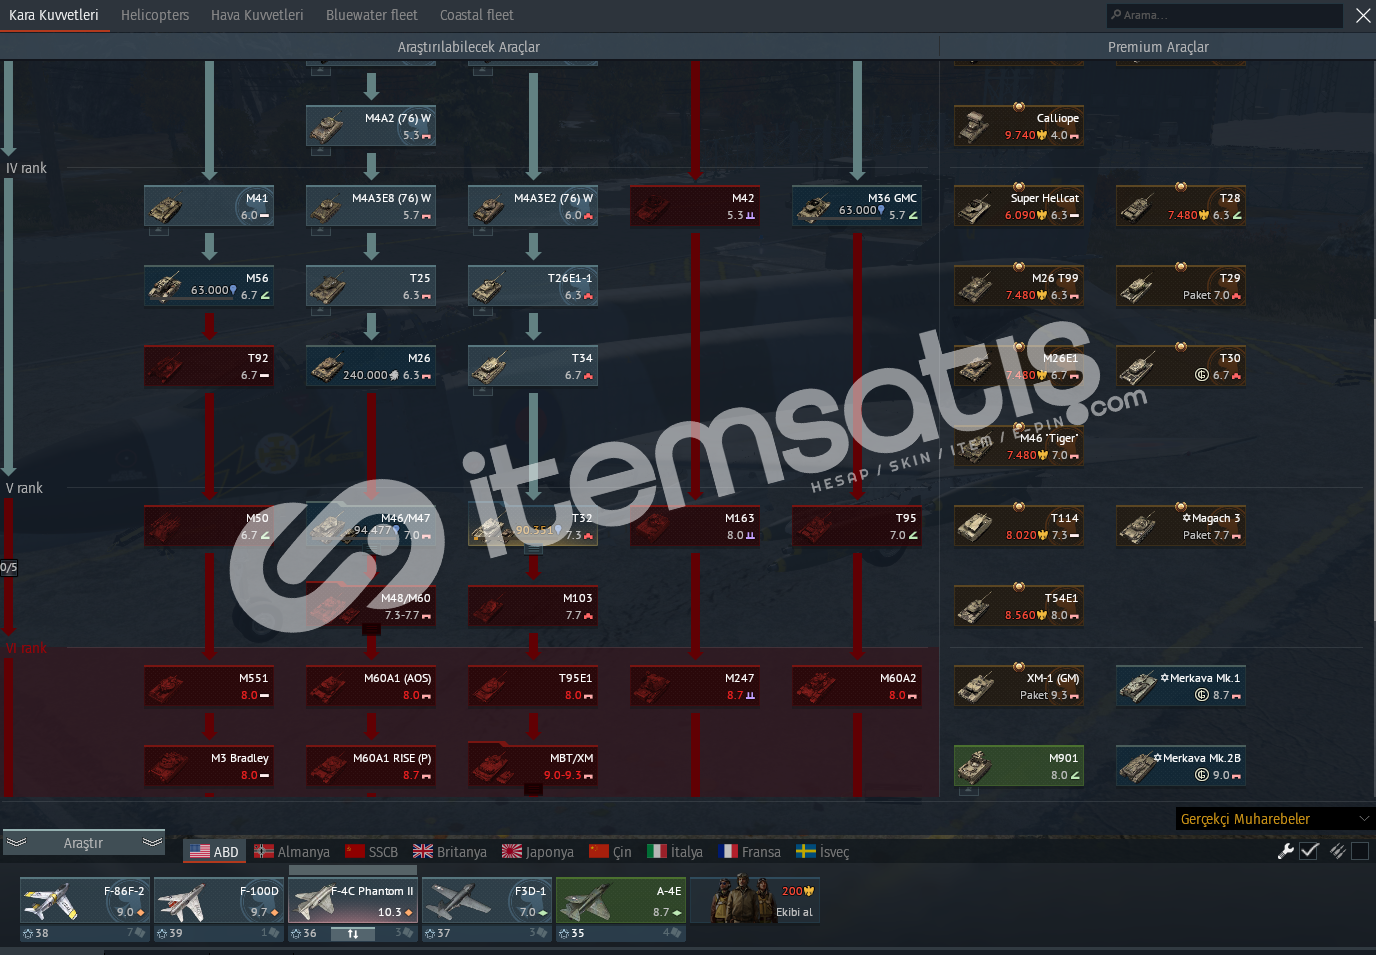This screenshot has height=955, width=1376.
Task: Switch to the Kara Kuvvetleri tab
Action: point(54,15)
